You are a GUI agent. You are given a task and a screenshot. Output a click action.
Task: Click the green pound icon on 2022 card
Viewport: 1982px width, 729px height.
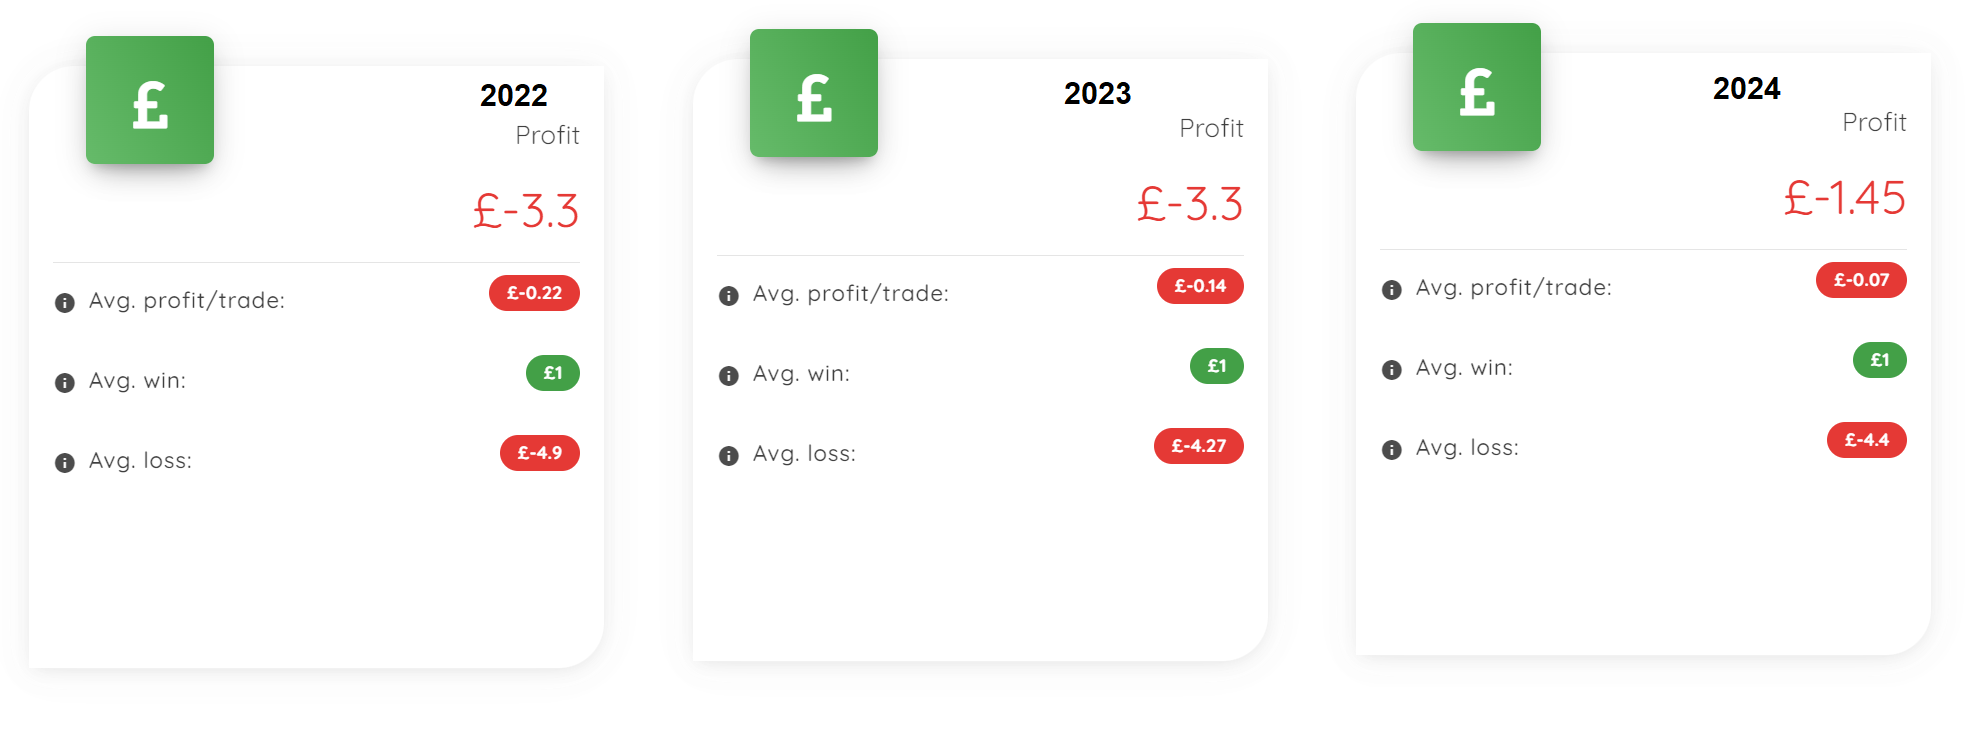pos(150,100)
